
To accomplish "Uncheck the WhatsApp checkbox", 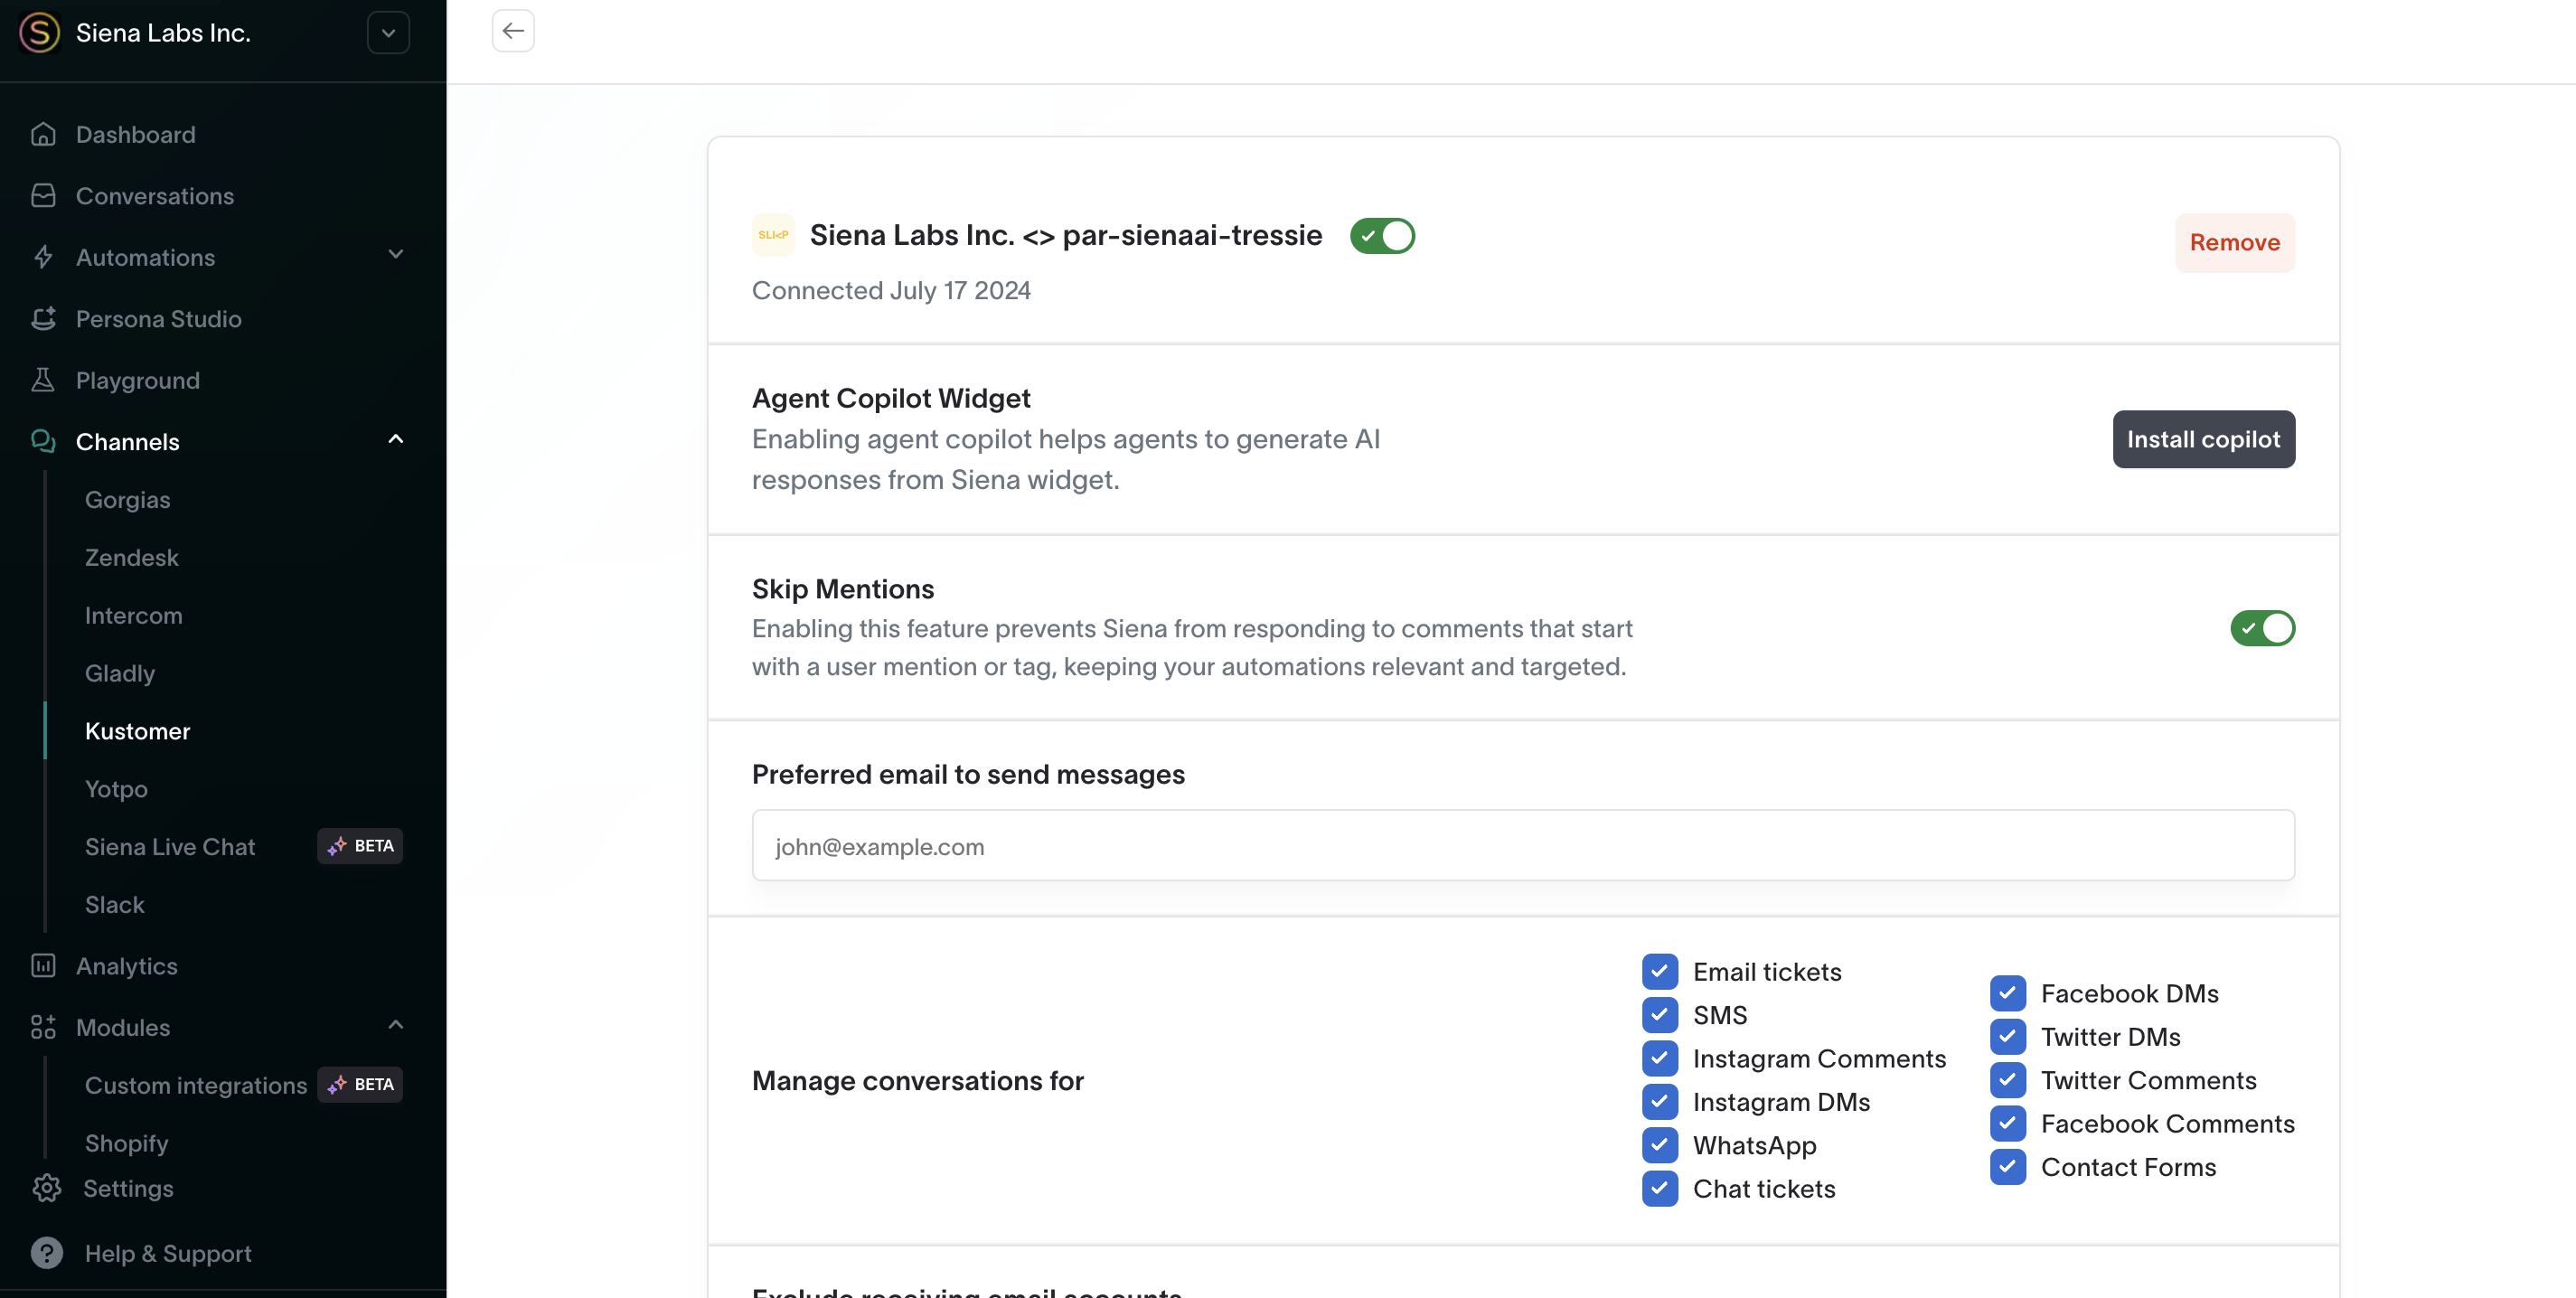I will point(1660,1145).
